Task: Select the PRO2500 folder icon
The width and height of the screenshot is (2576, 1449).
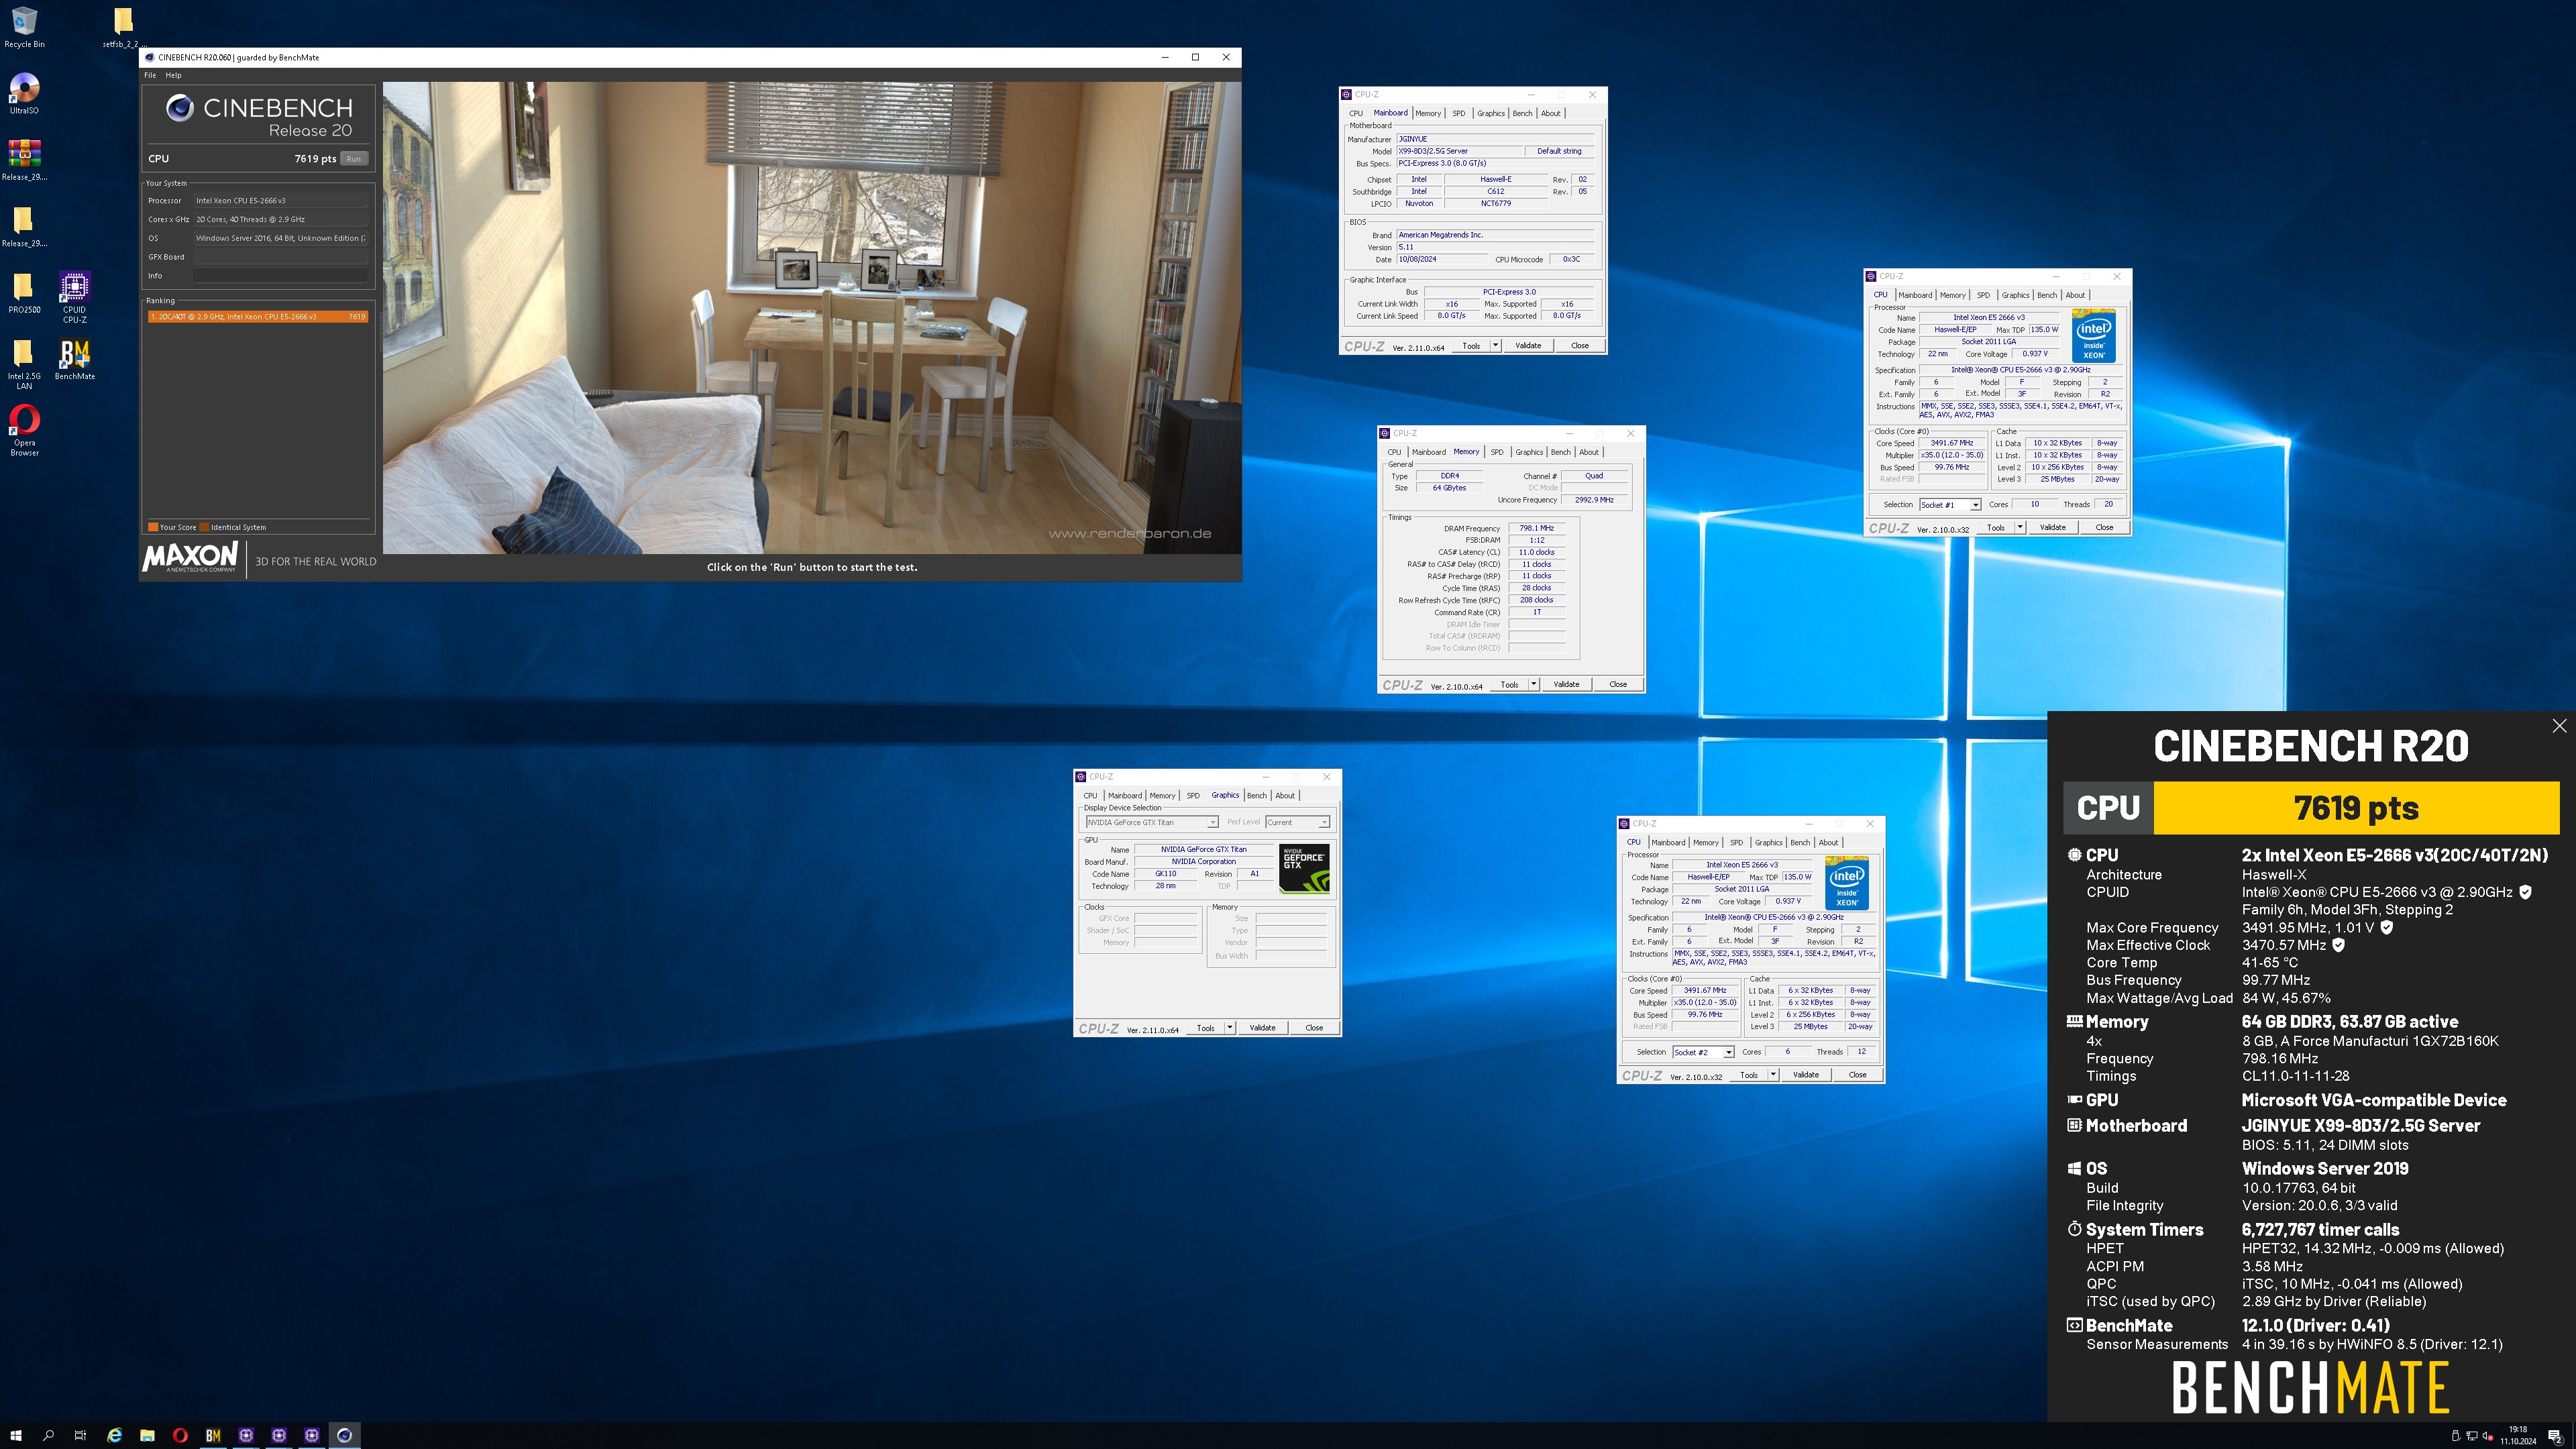Action: click(24, 293)
